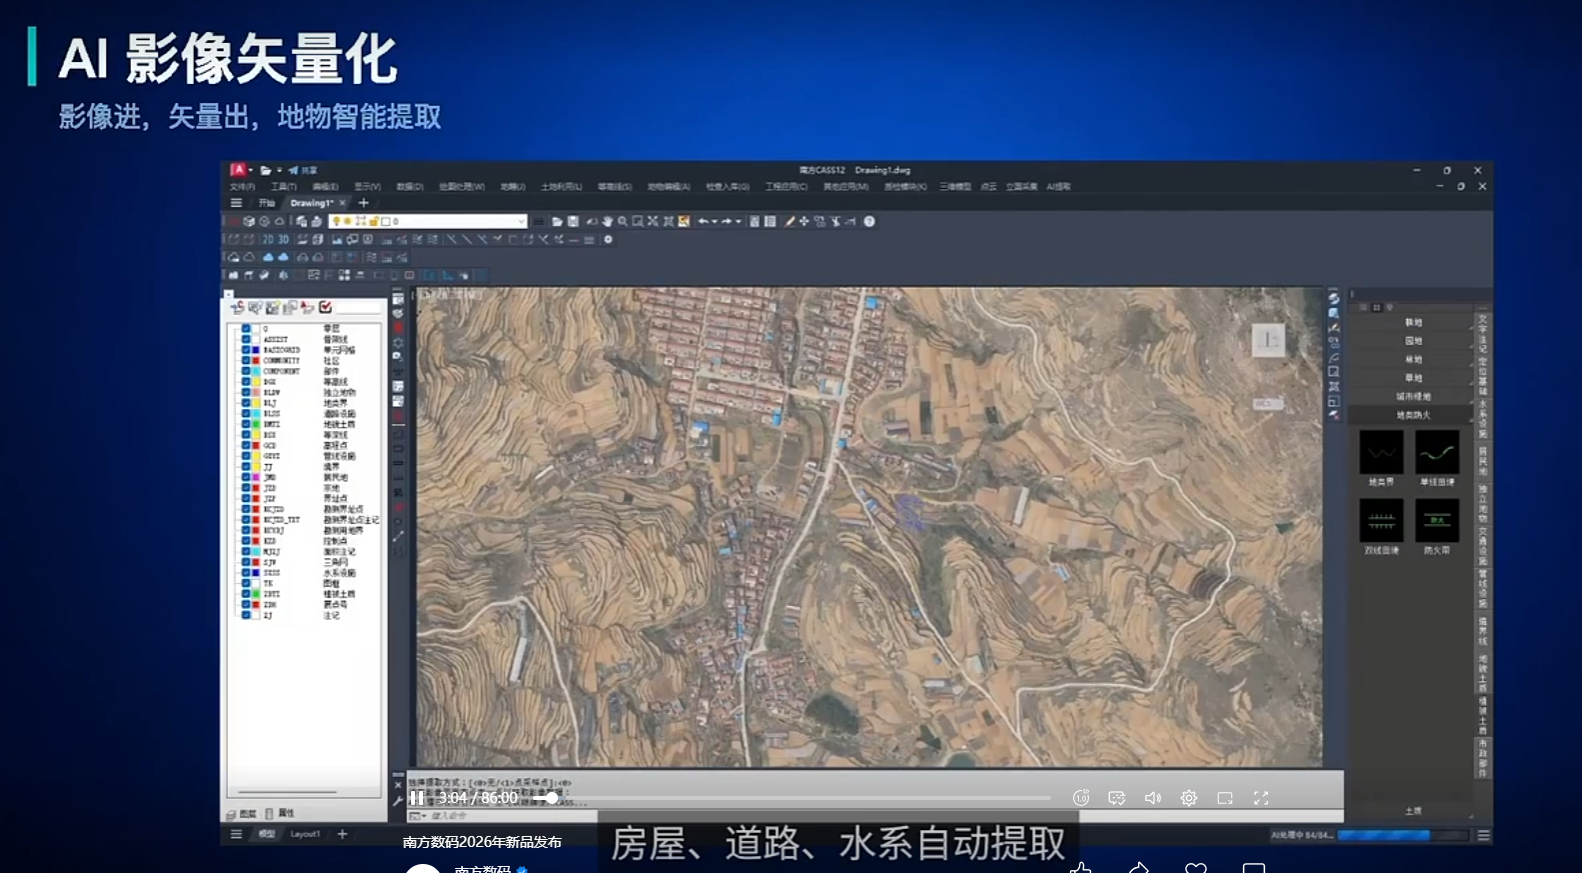This screenshot has height=873, width=1582.
Task: Toggle video fullscreen mode
Action: pyautogui.click(x=1260, y=798)
